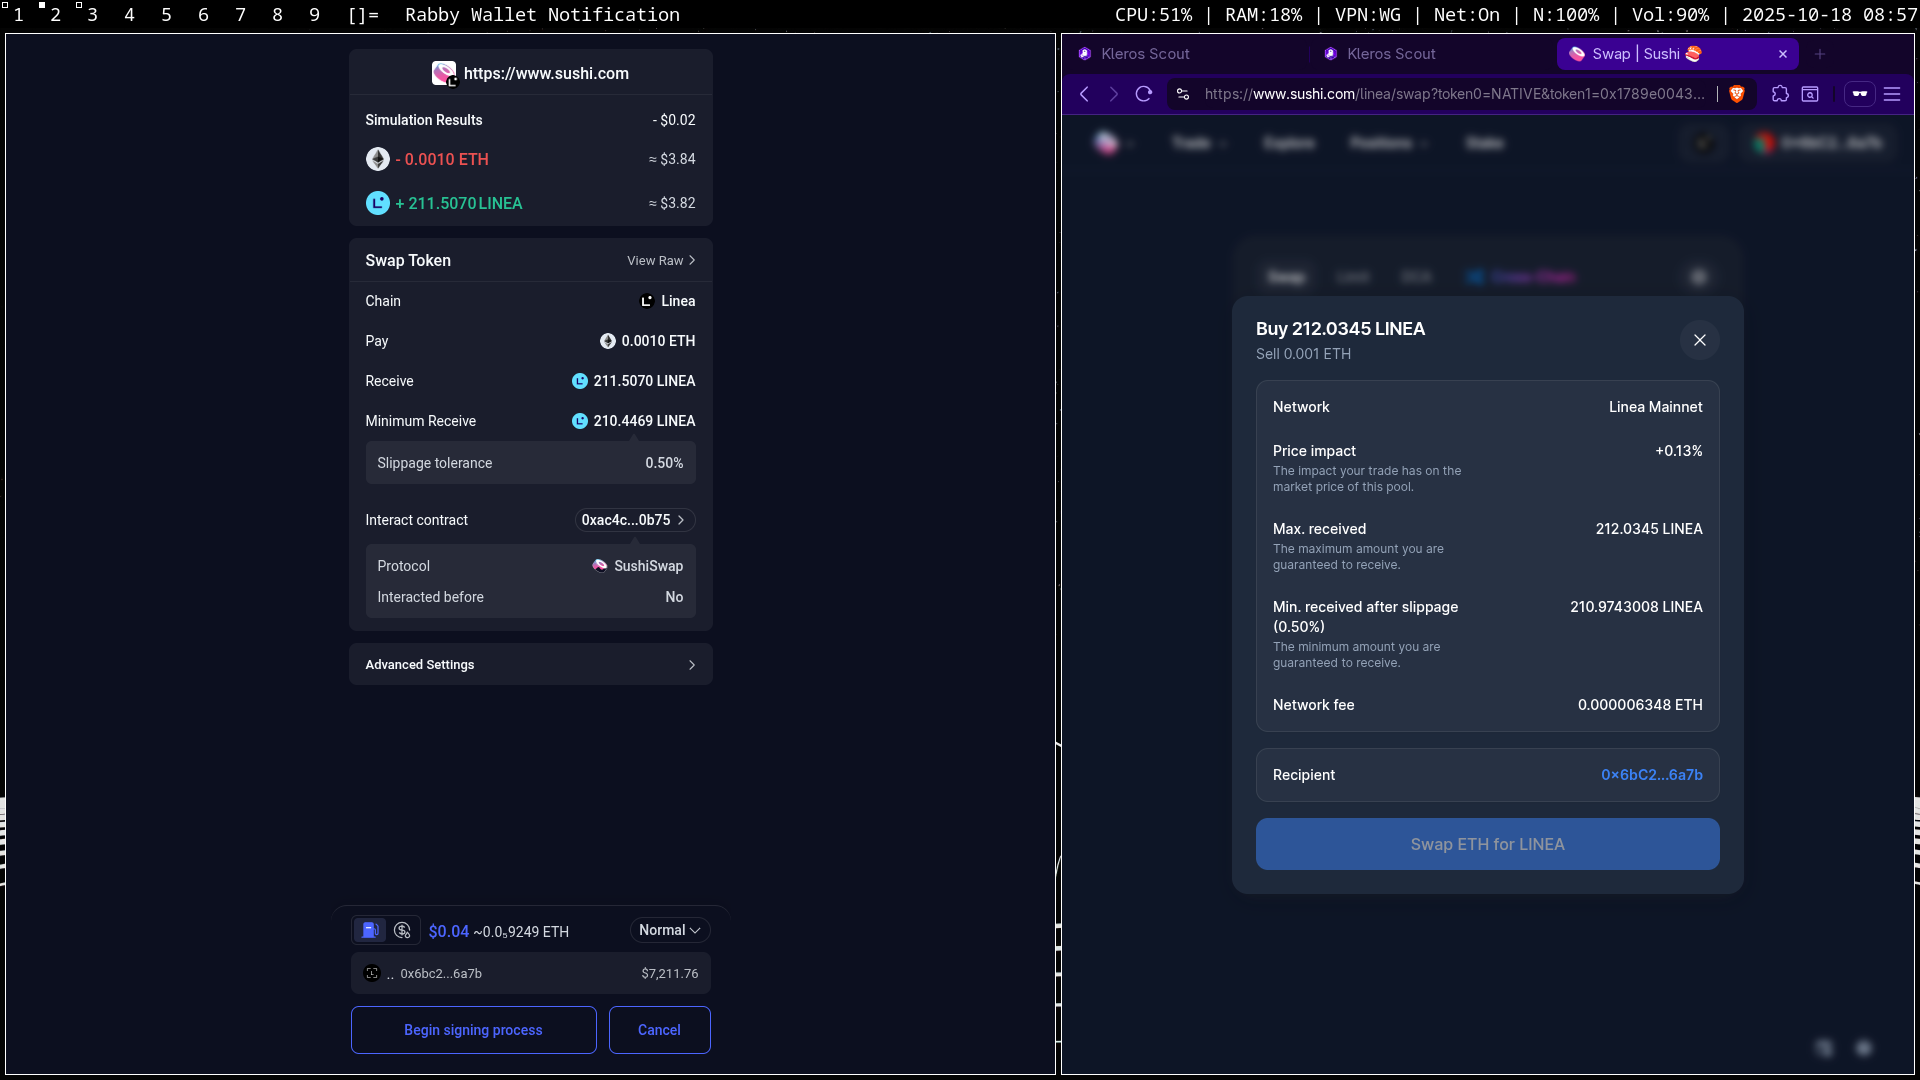Open interact contract 0xac4c...0b75 details
This screenshot has width=1920, height=1080.
(x=634, y=520)
